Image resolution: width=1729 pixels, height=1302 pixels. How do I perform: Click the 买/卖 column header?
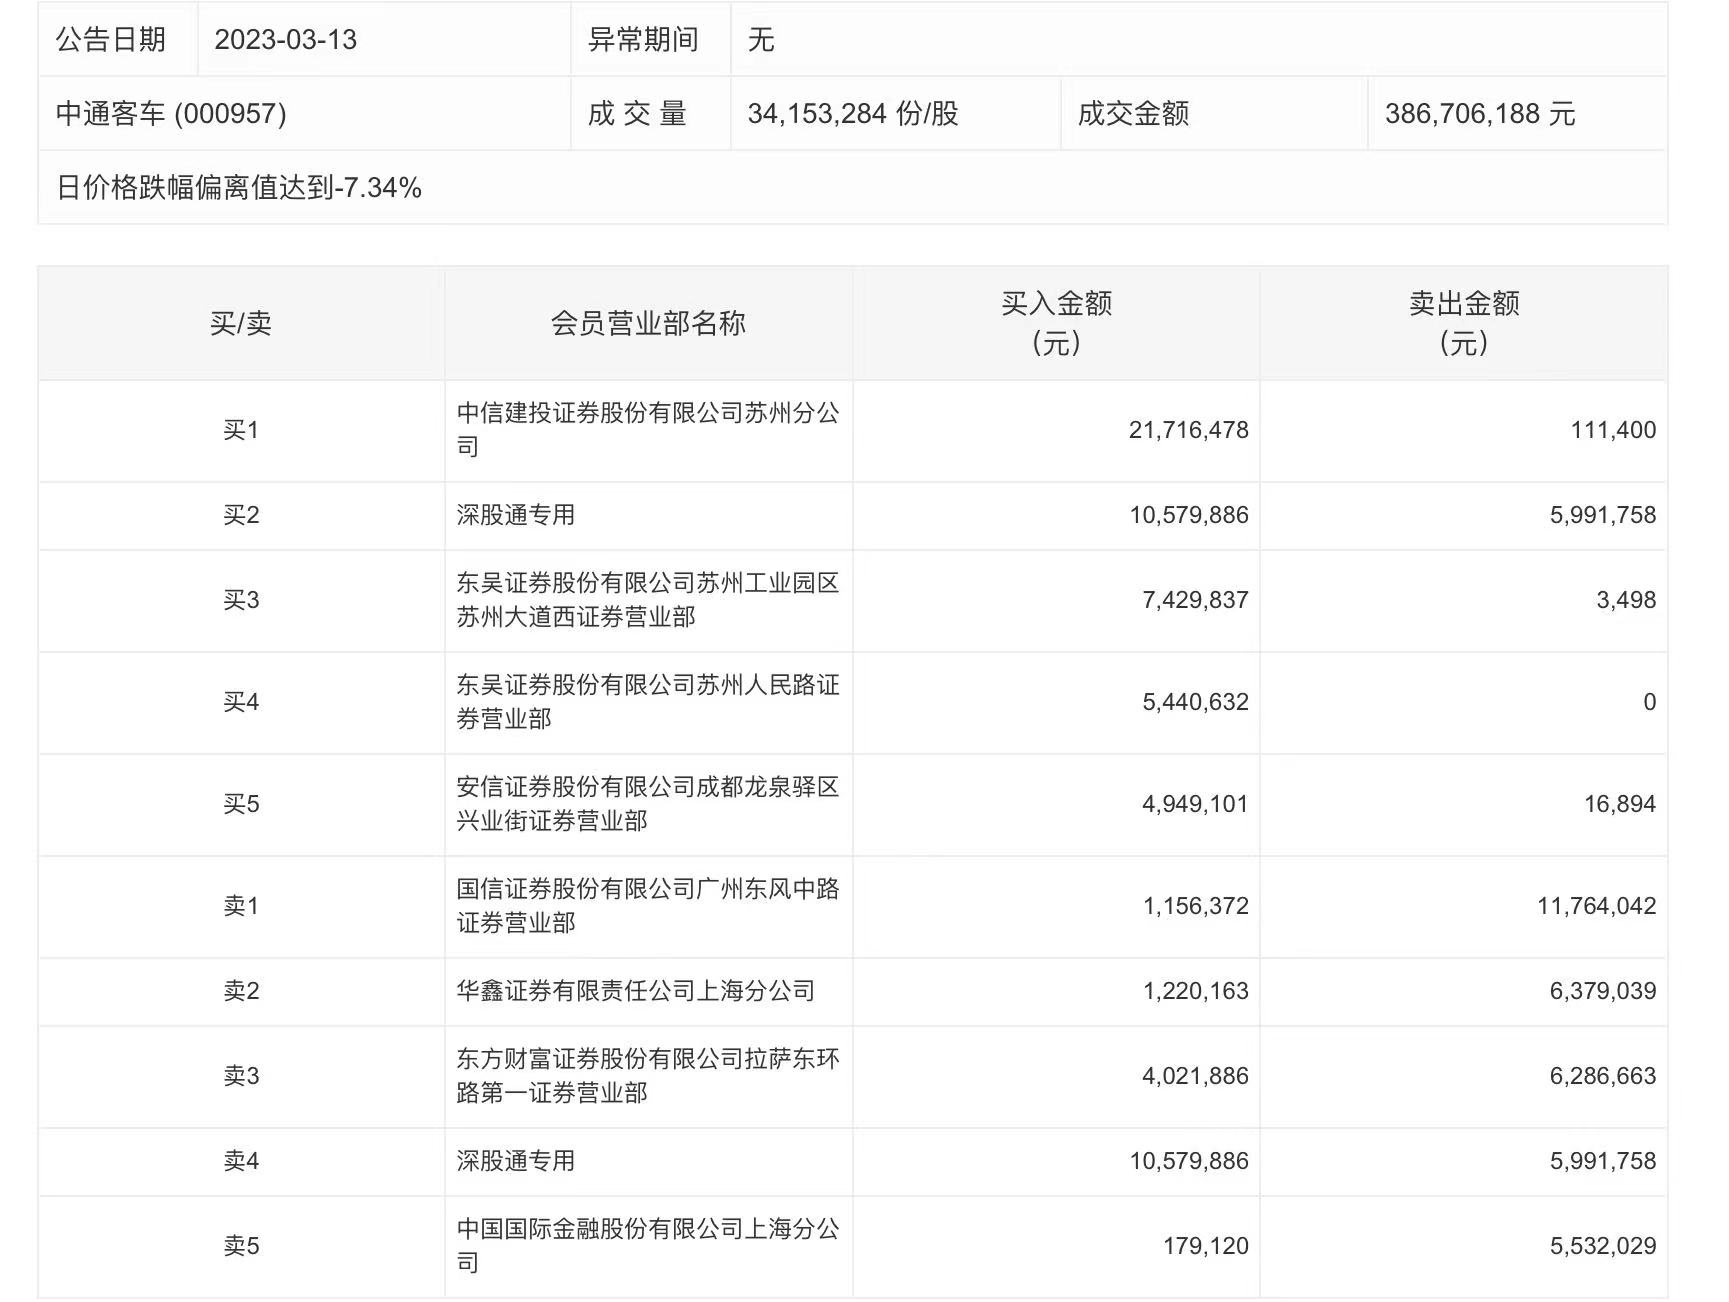241,323
